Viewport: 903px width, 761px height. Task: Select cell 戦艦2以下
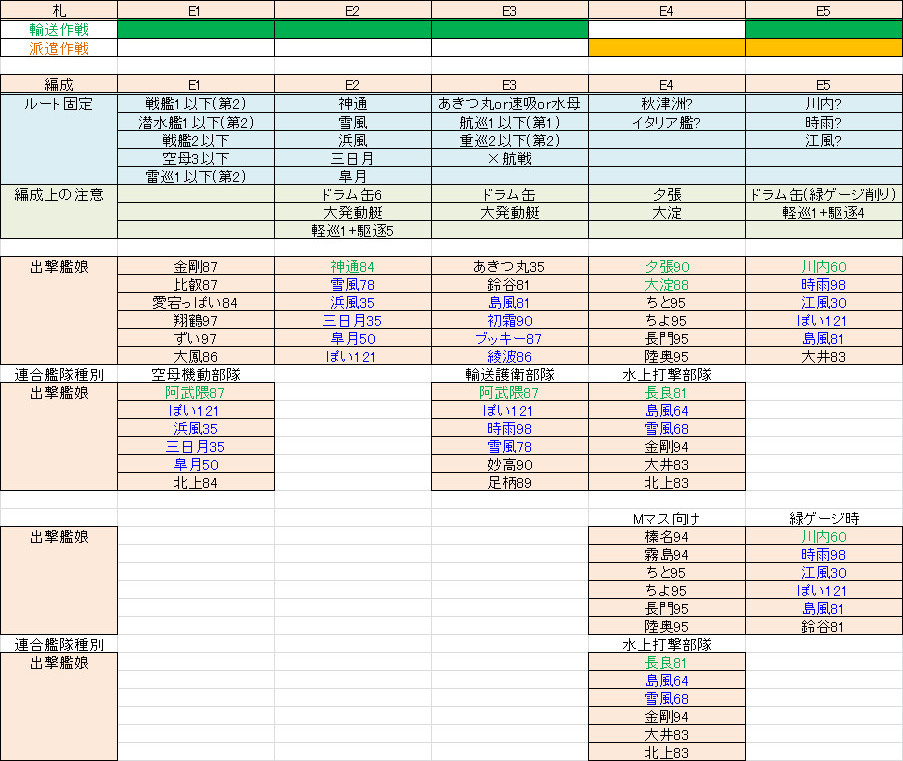click(x=196, y=140)
